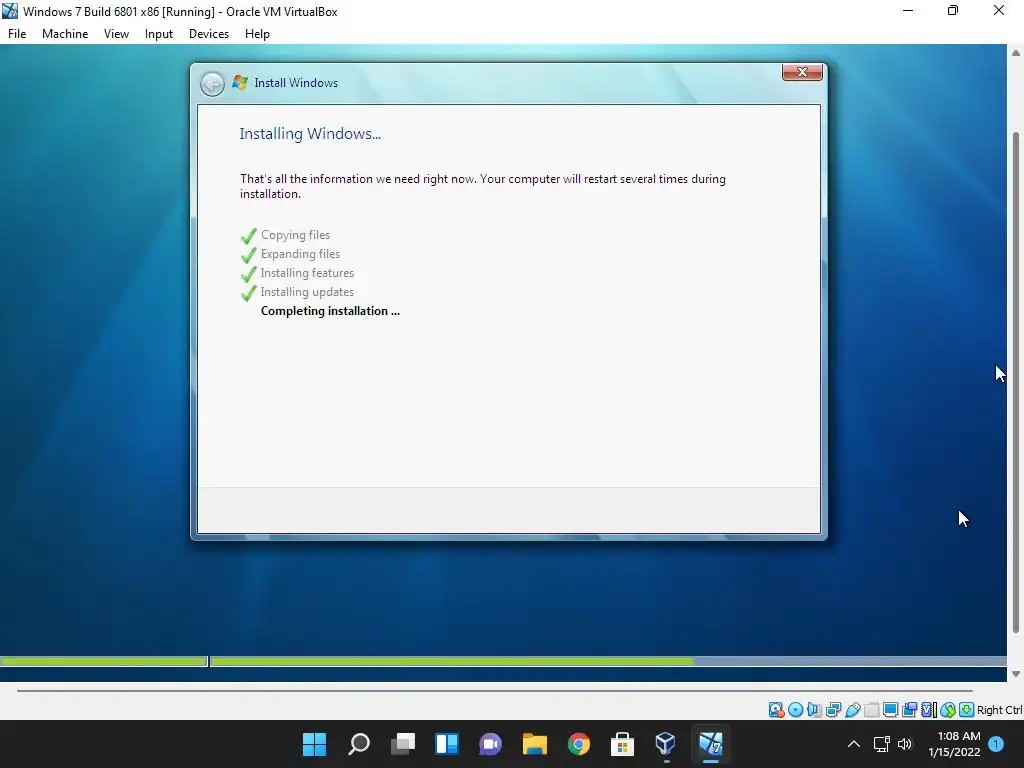Click the first green setup progress bar

(104, 661)
